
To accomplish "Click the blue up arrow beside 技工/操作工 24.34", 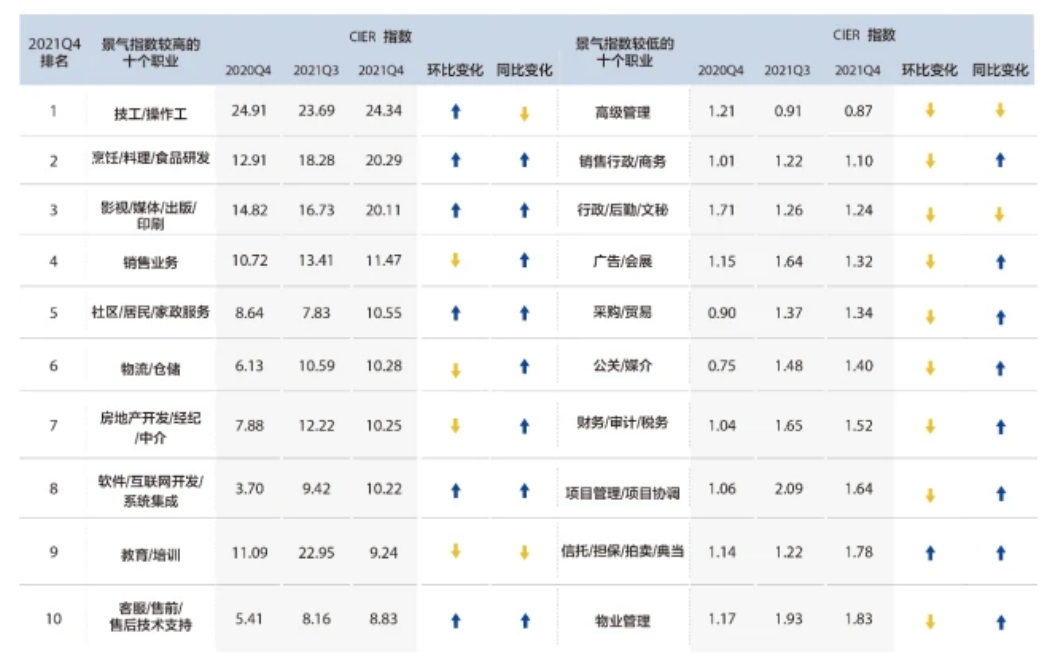I will [x=456, y=112].
